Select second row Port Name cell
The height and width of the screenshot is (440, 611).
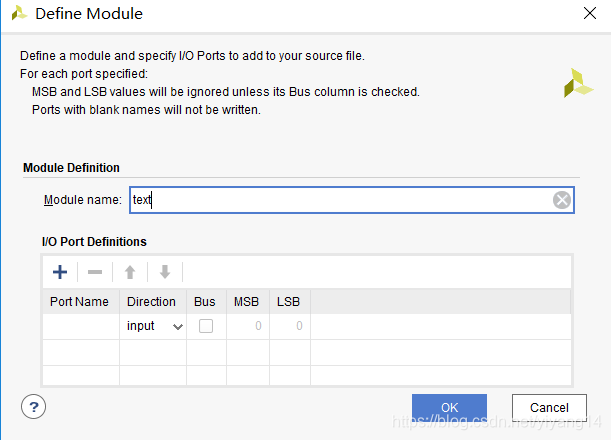[81, 352]
